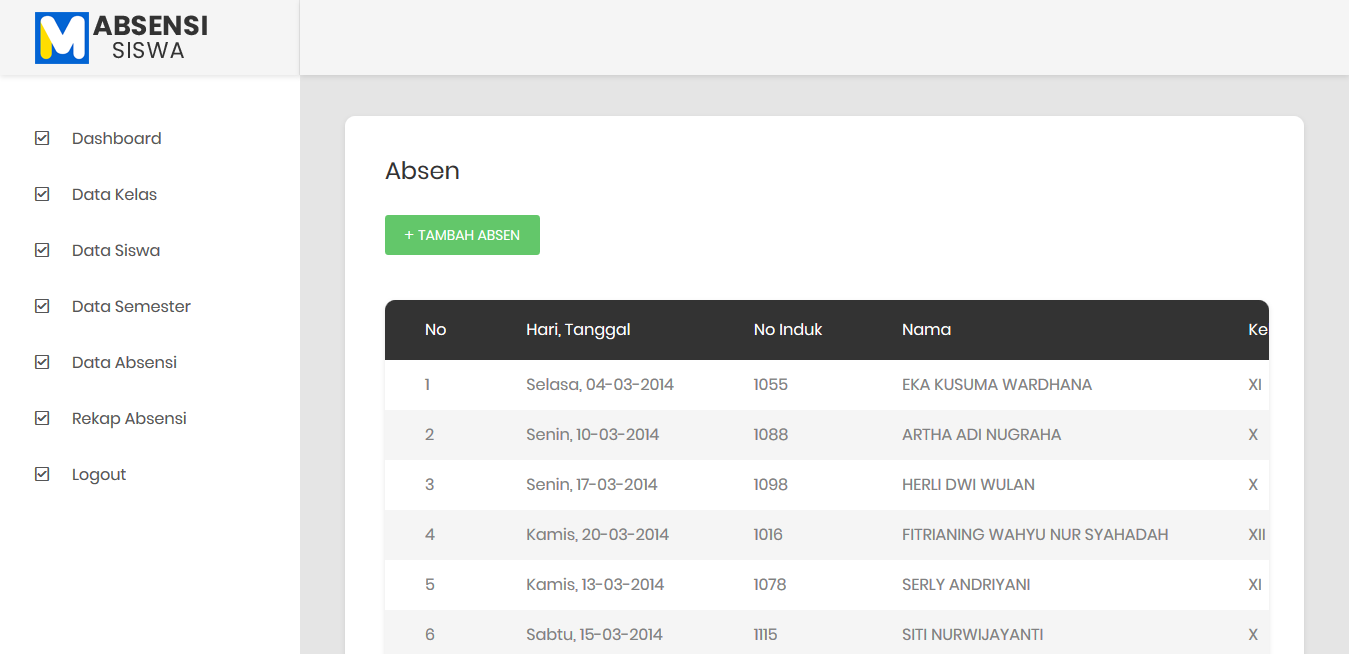1349x654 pixels.
Task: Select the date Kamis, 20-03-2014
Action: (597, 535)
